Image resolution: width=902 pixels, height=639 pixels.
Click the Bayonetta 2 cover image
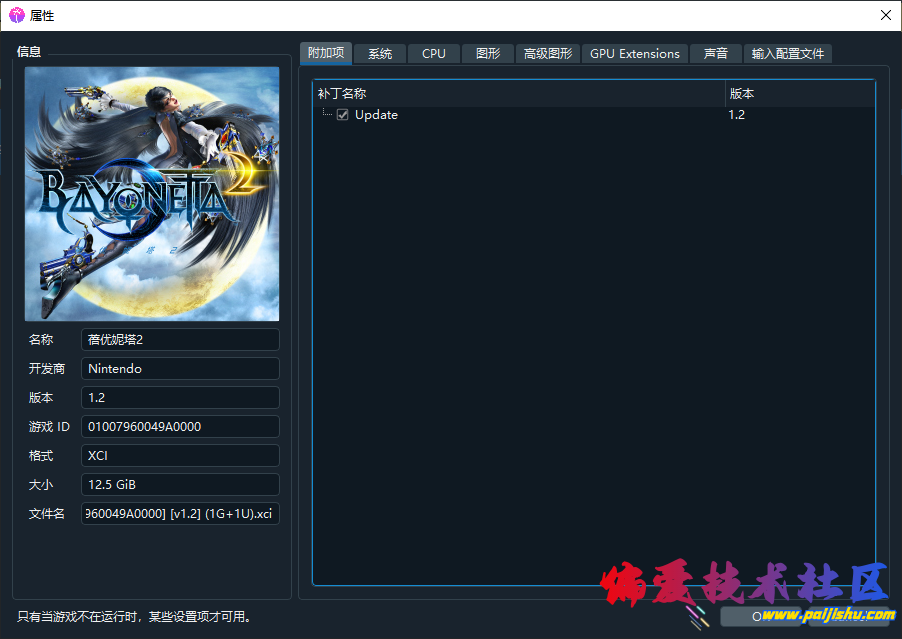[152, 194]
